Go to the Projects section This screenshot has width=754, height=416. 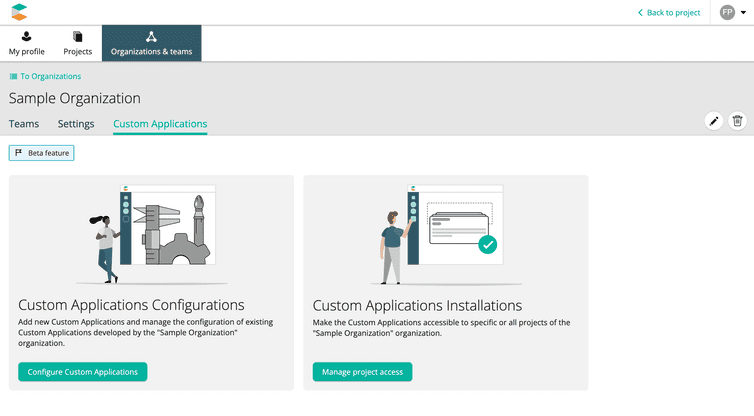click(78, 43)
